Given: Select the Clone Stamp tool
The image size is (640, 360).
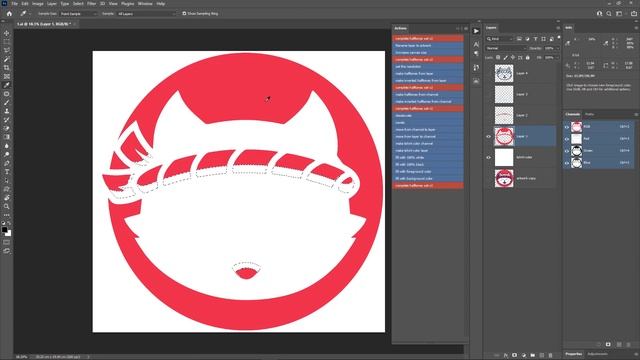Looking at the screenshot, I should 7,111.
